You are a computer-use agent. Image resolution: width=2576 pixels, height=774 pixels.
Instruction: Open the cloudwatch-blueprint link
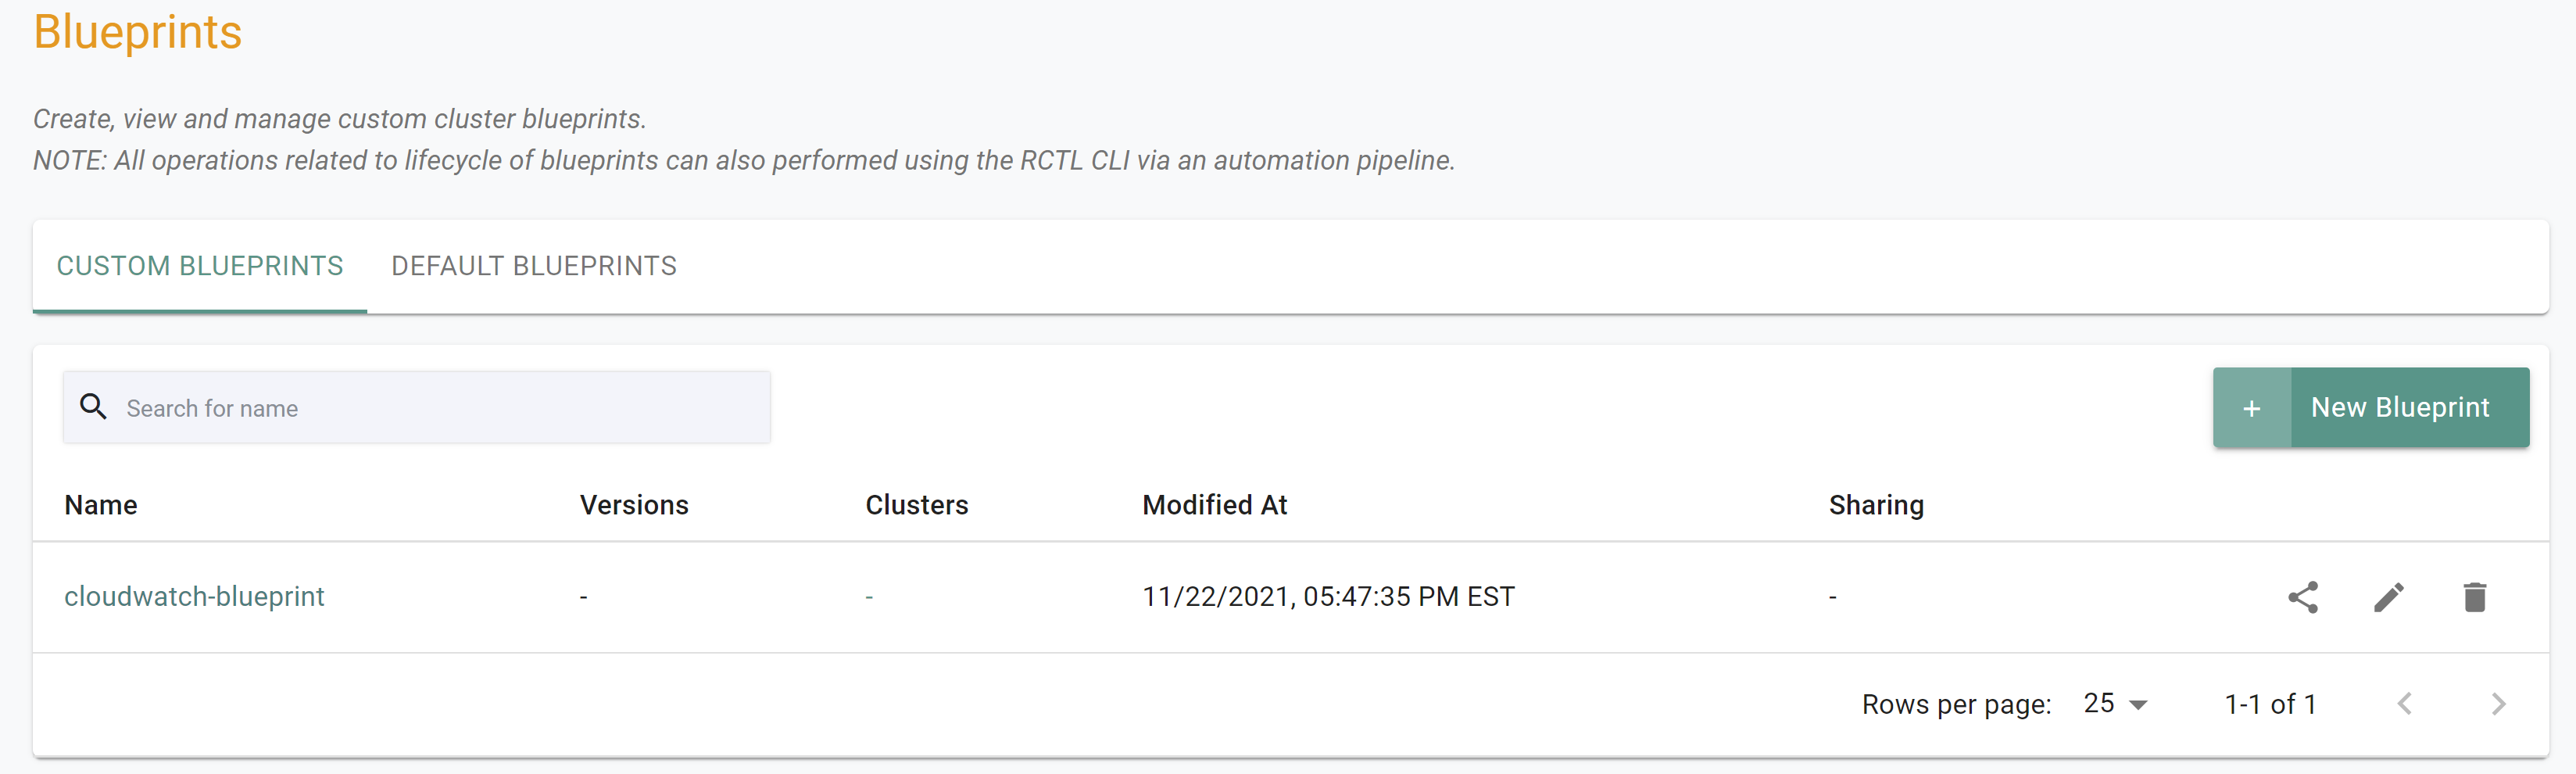(x=194, y=597)
